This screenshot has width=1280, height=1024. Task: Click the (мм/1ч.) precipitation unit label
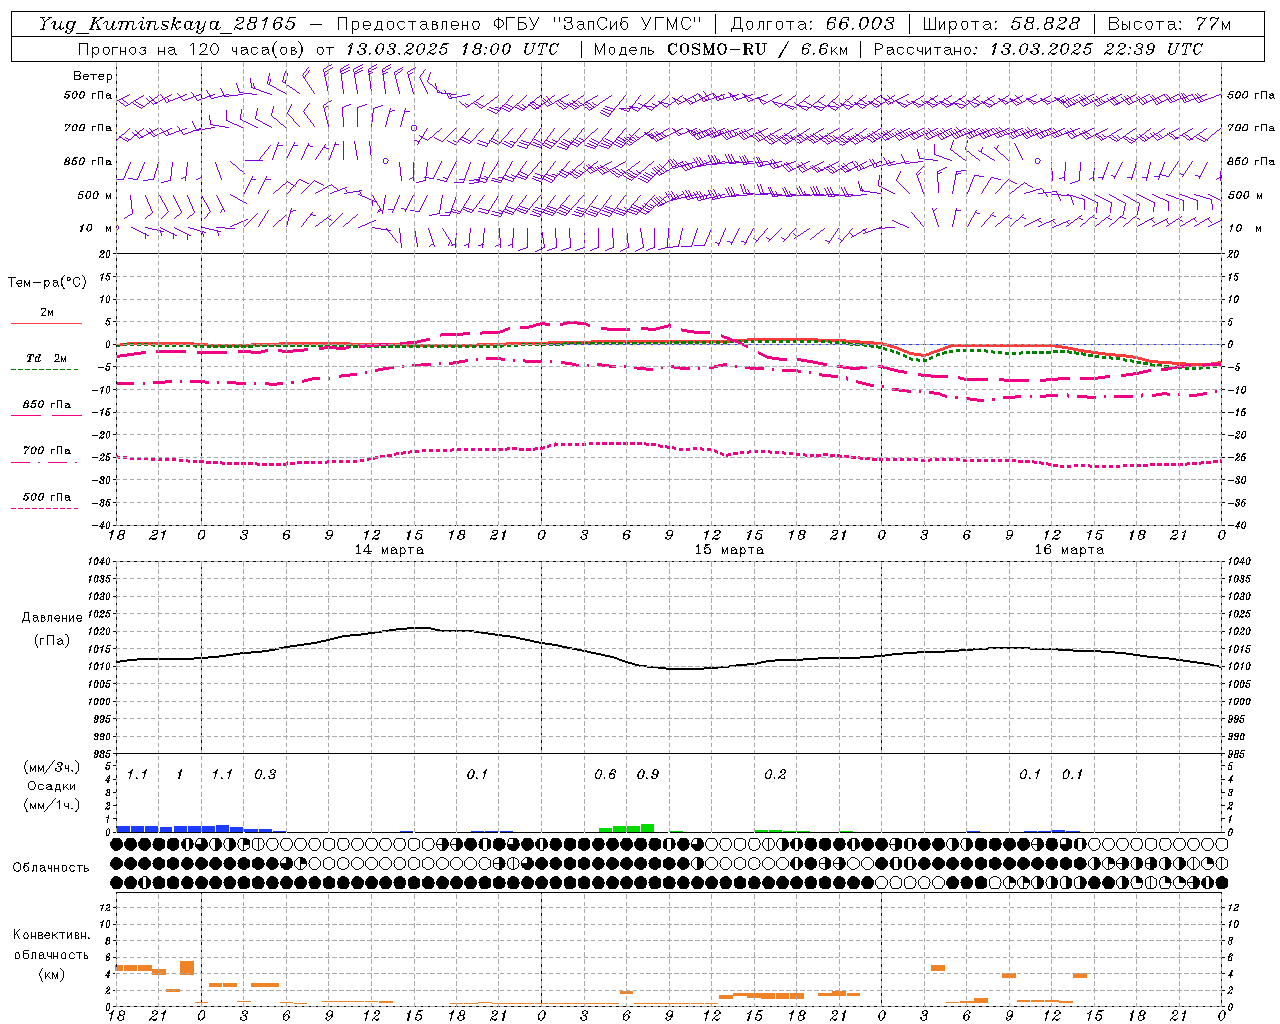pyautogui.click(x=51, y=805)
